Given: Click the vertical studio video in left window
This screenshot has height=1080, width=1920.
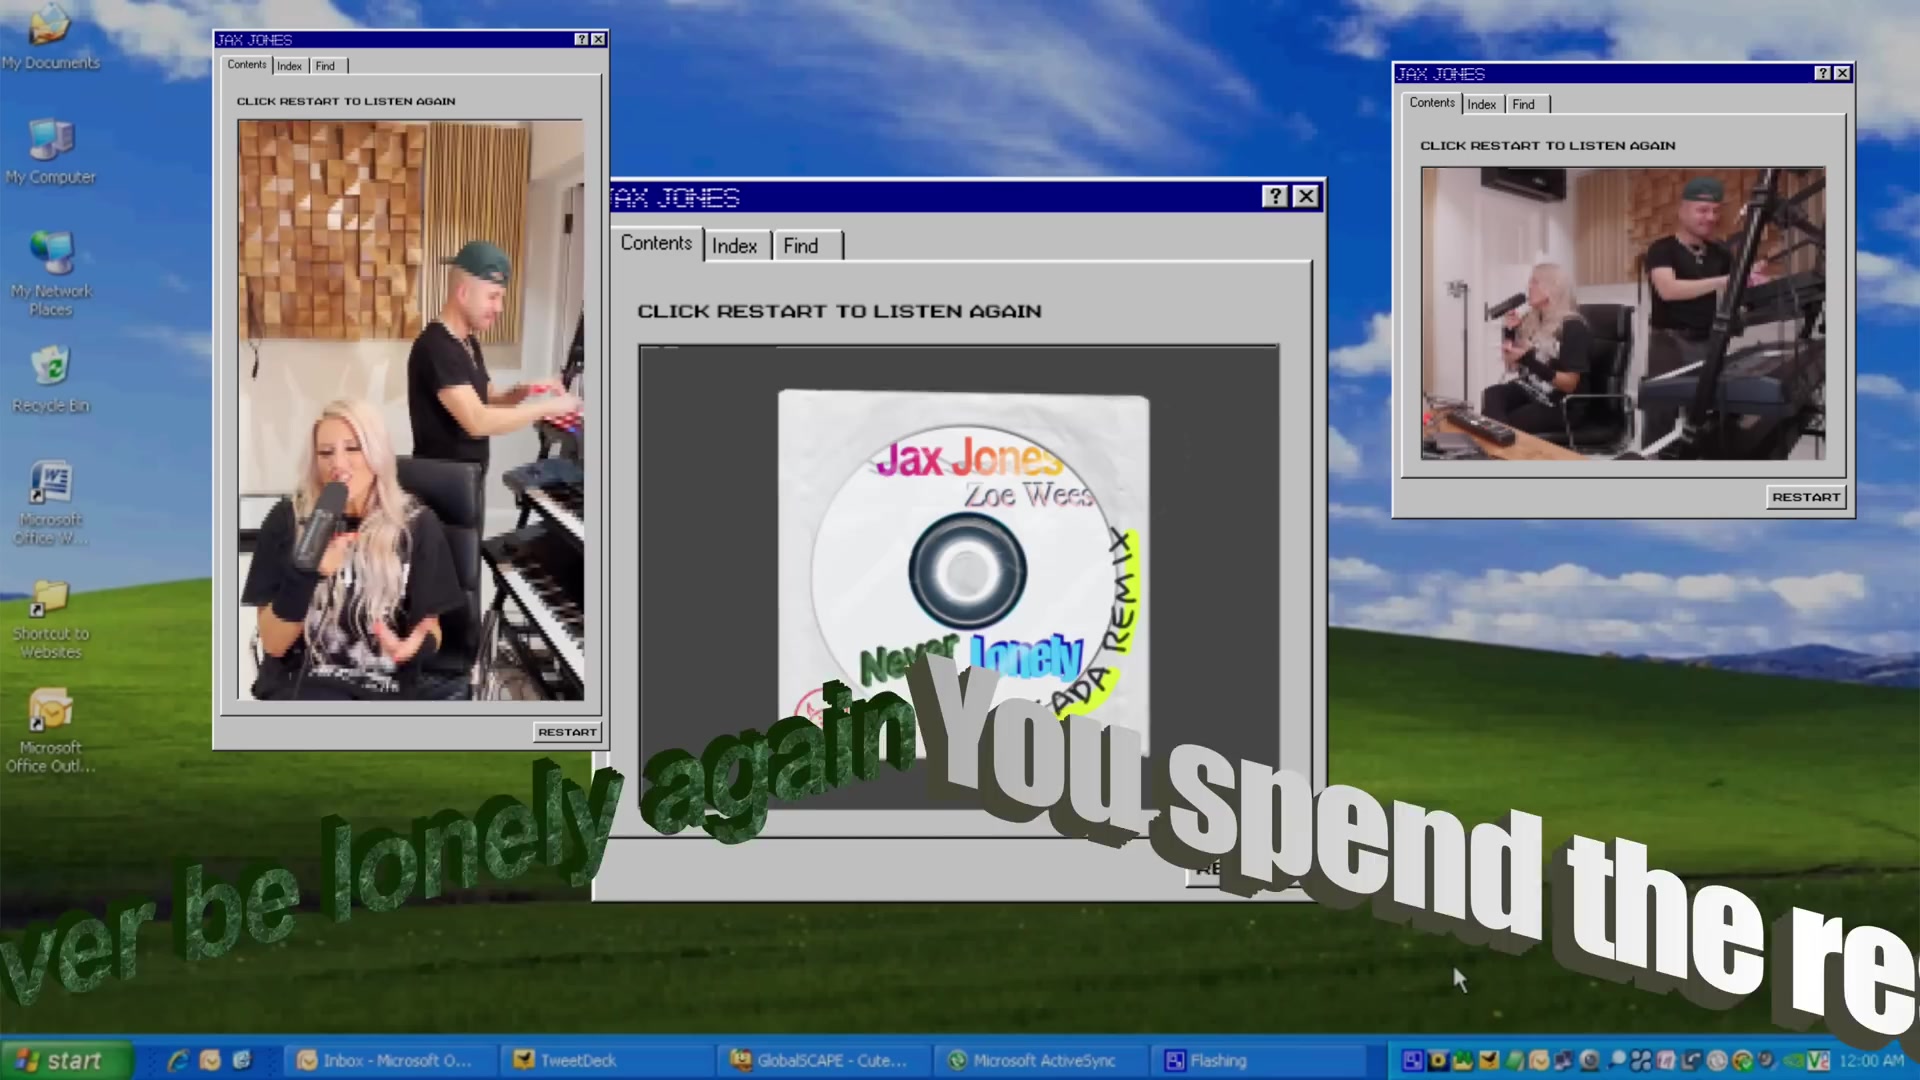Looking at the screenshot, I should [x=411, y=410].
